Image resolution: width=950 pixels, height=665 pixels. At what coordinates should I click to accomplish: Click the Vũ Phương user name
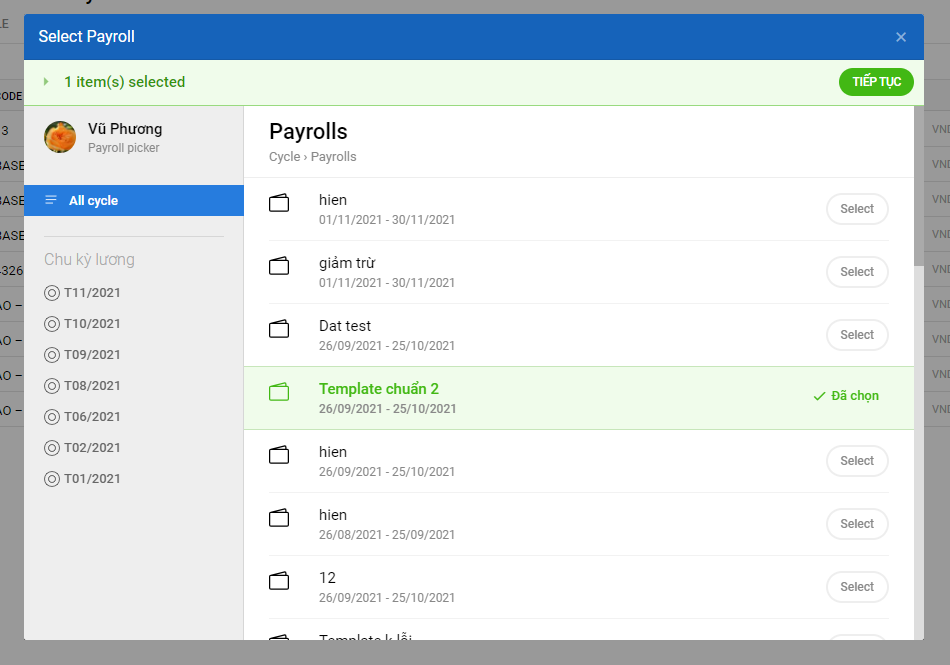coord(125,129)
